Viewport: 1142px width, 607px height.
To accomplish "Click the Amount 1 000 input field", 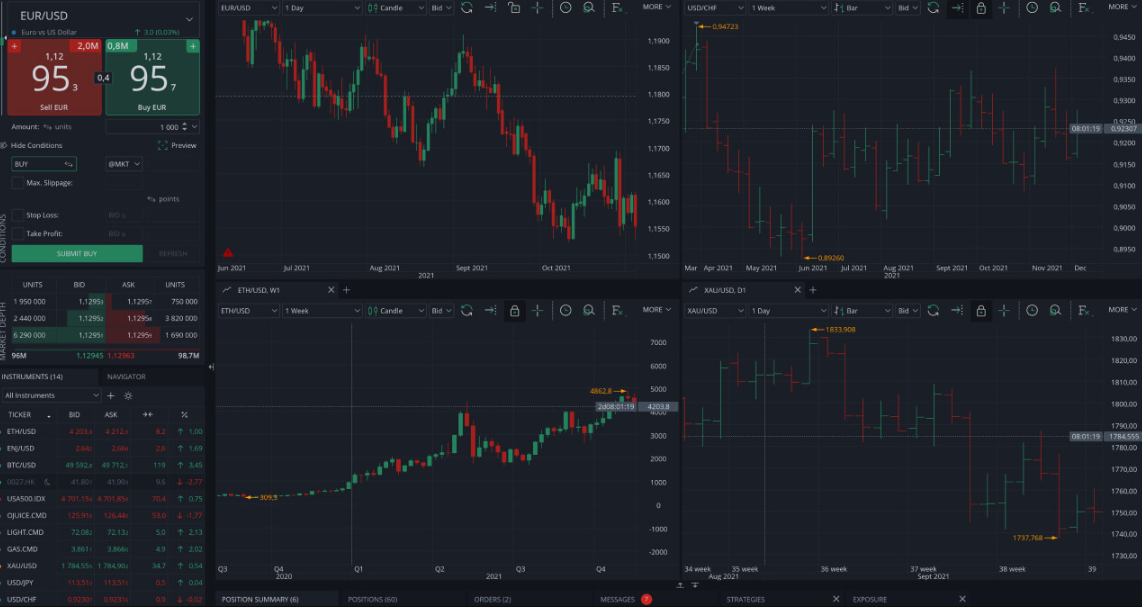I will (153, 127).
